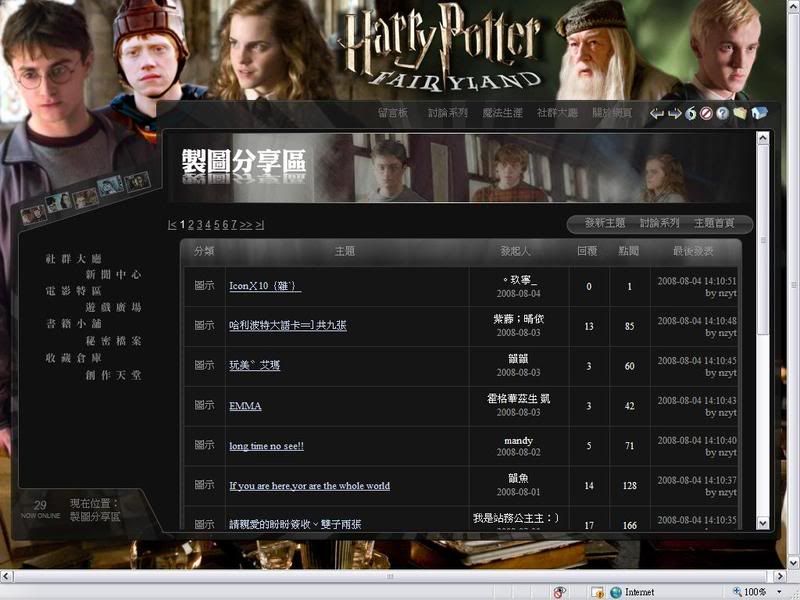Click the 最後發表 column header
Screen dimensions: 800x600
click(x=693, y=251)
